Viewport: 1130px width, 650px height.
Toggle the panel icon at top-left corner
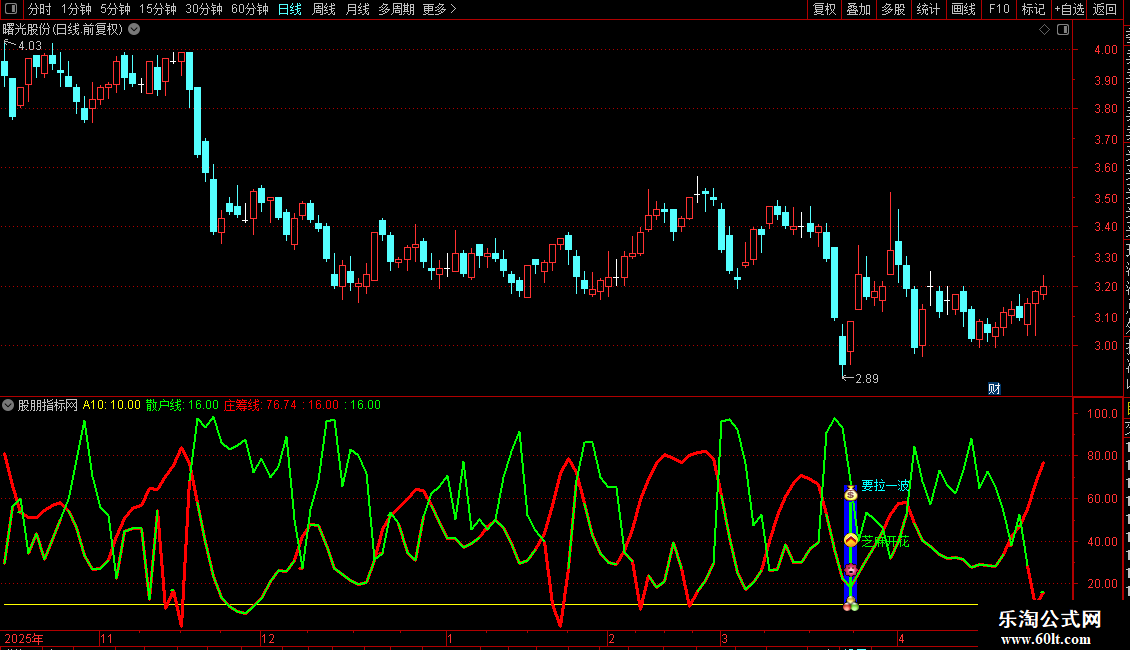[x=11, y=9]
